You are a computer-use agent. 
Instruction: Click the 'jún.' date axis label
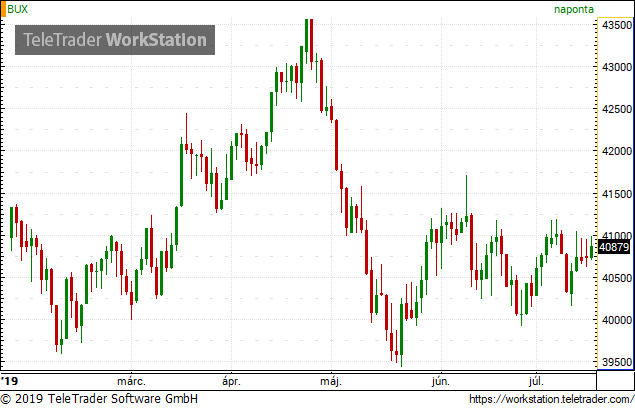[x=441, y=381]
